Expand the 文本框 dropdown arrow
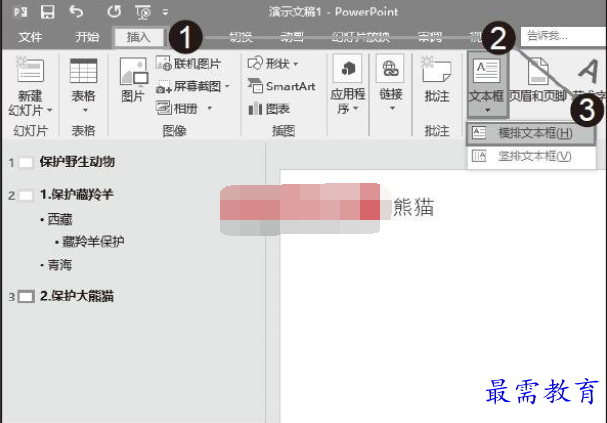 (487, 110)
